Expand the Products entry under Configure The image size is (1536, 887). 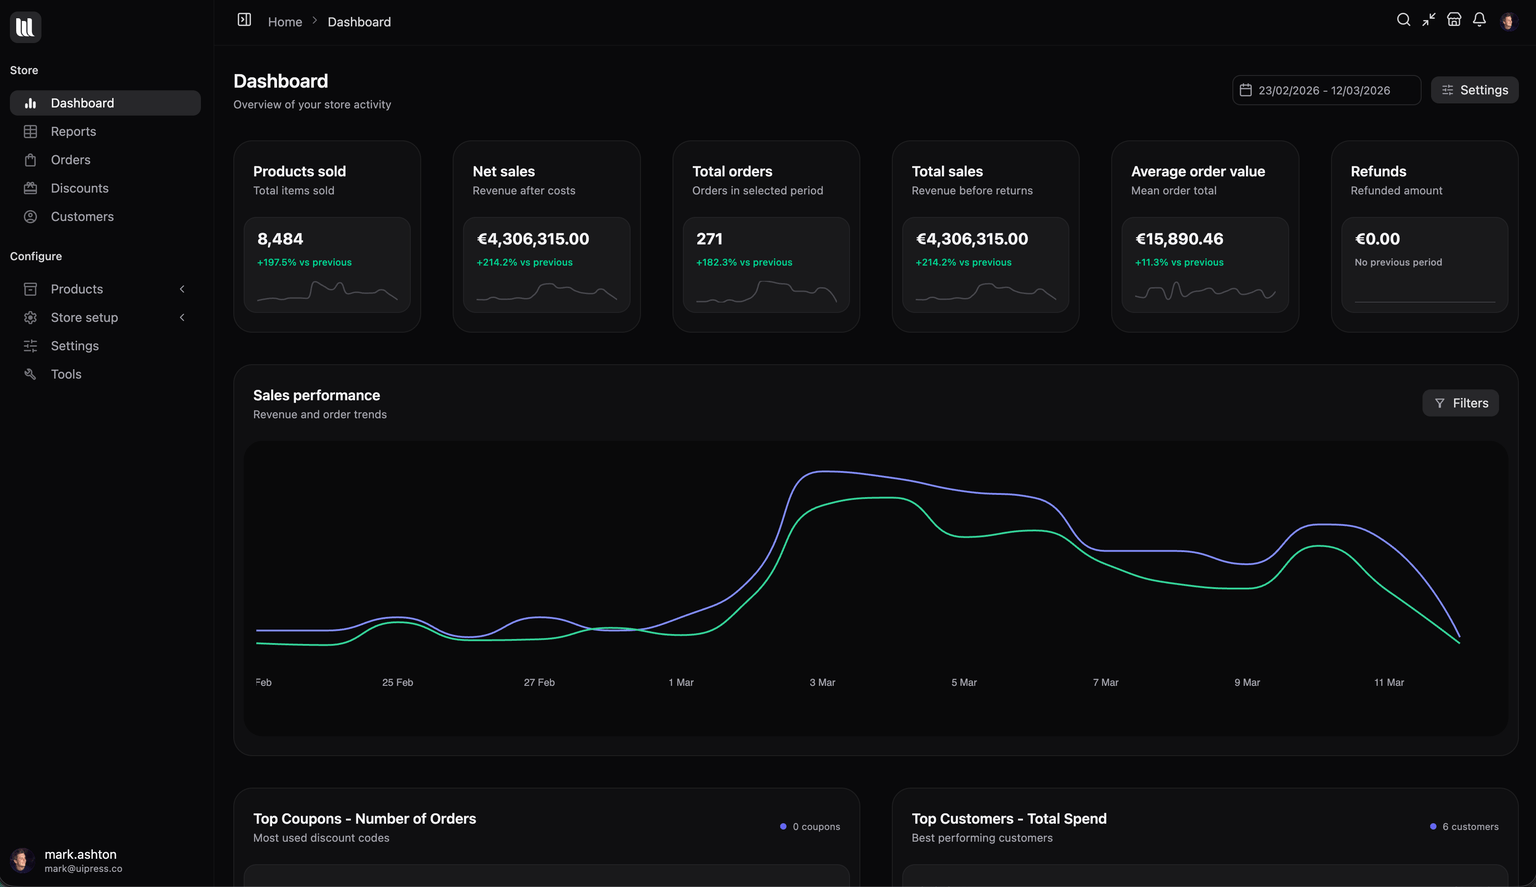coord(104,288)
